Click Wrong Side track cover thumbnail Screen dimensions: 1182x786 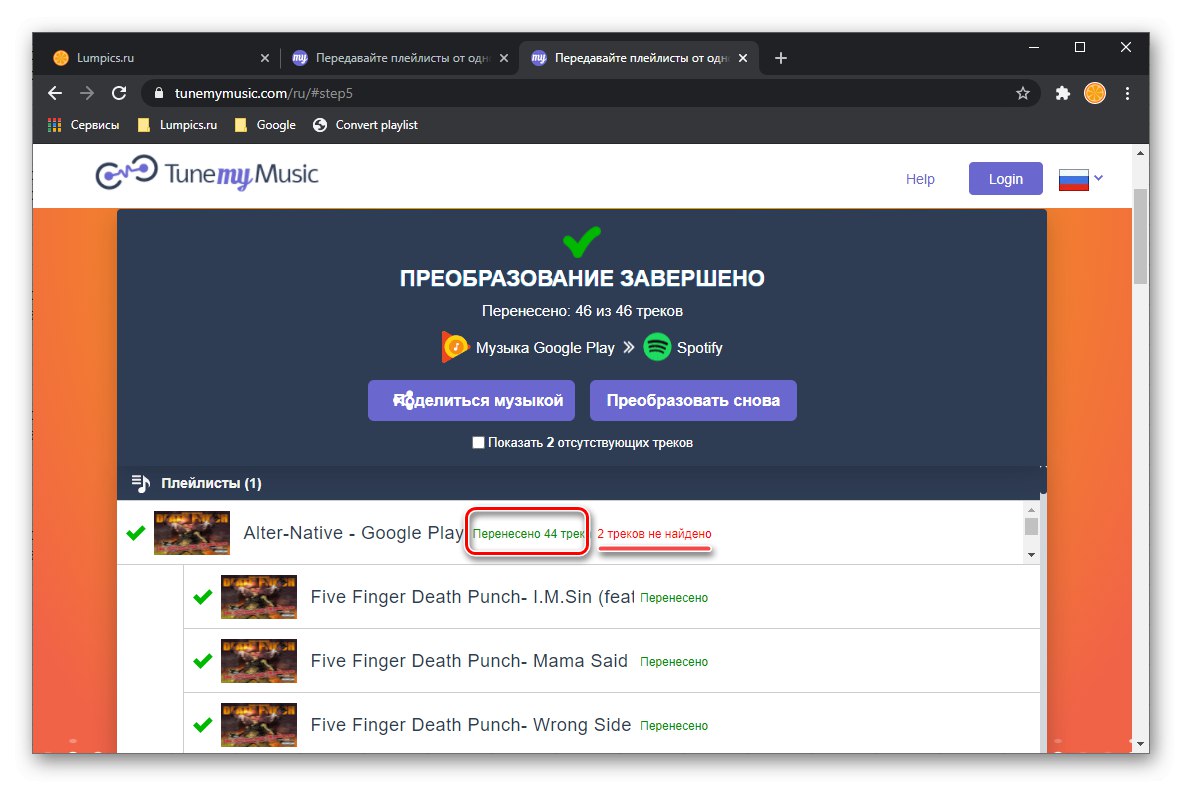(x=259, y=725)
